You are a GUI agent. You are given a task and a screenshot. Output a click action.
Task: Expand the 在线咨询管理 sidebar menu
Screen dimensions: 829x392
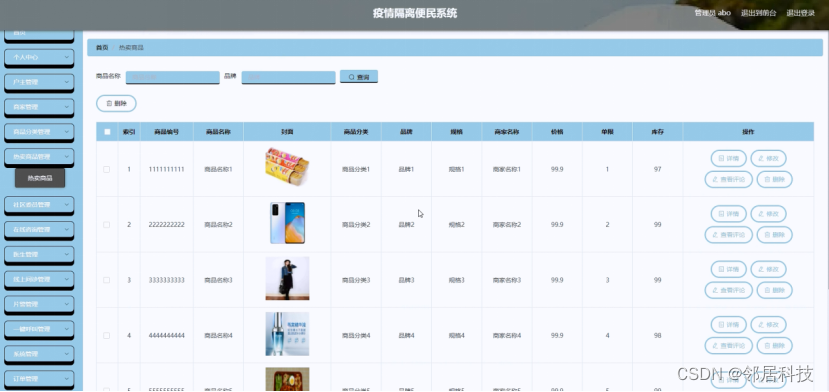[39, 230]
